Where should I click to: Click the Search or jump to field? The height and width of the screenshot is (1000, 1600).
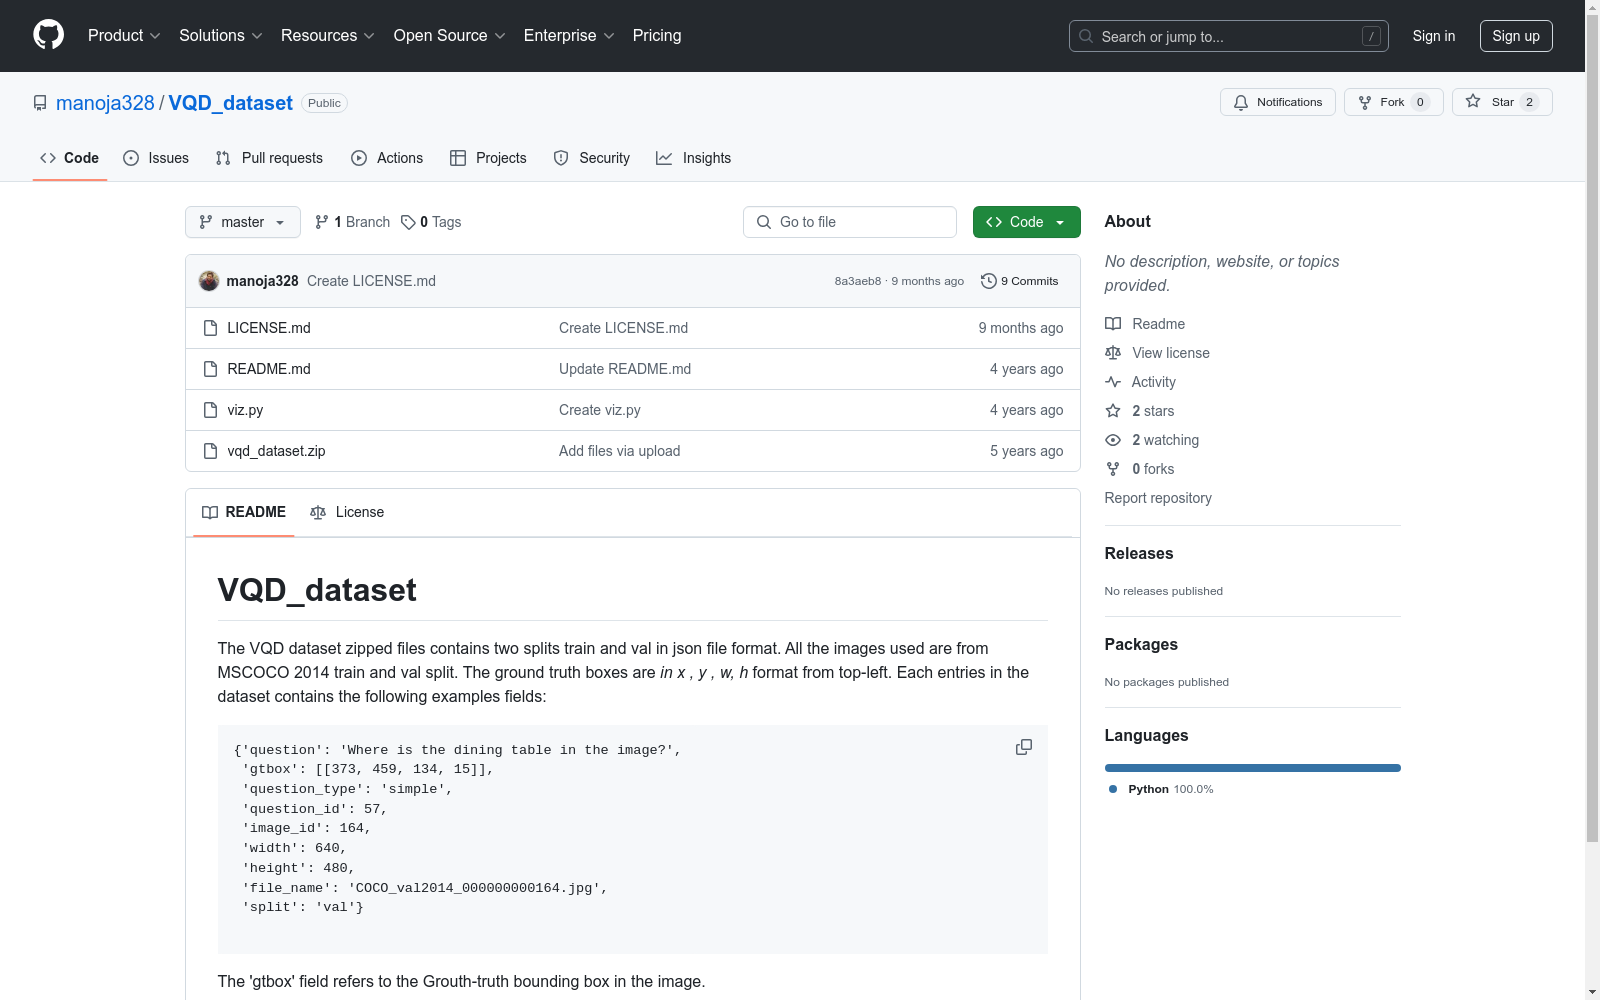[x=1229, y=36]
